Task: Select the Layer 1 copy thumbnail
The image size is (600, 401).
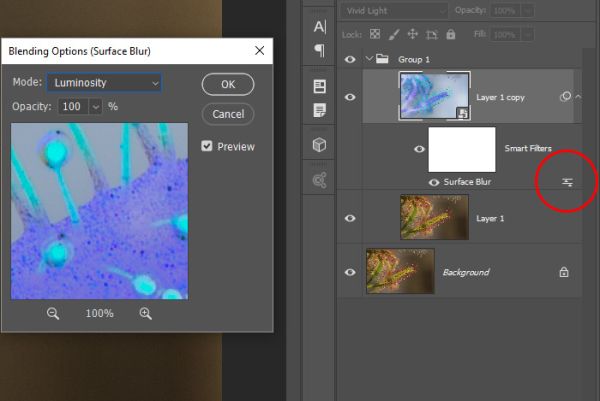Action: [x=434, y=96]
